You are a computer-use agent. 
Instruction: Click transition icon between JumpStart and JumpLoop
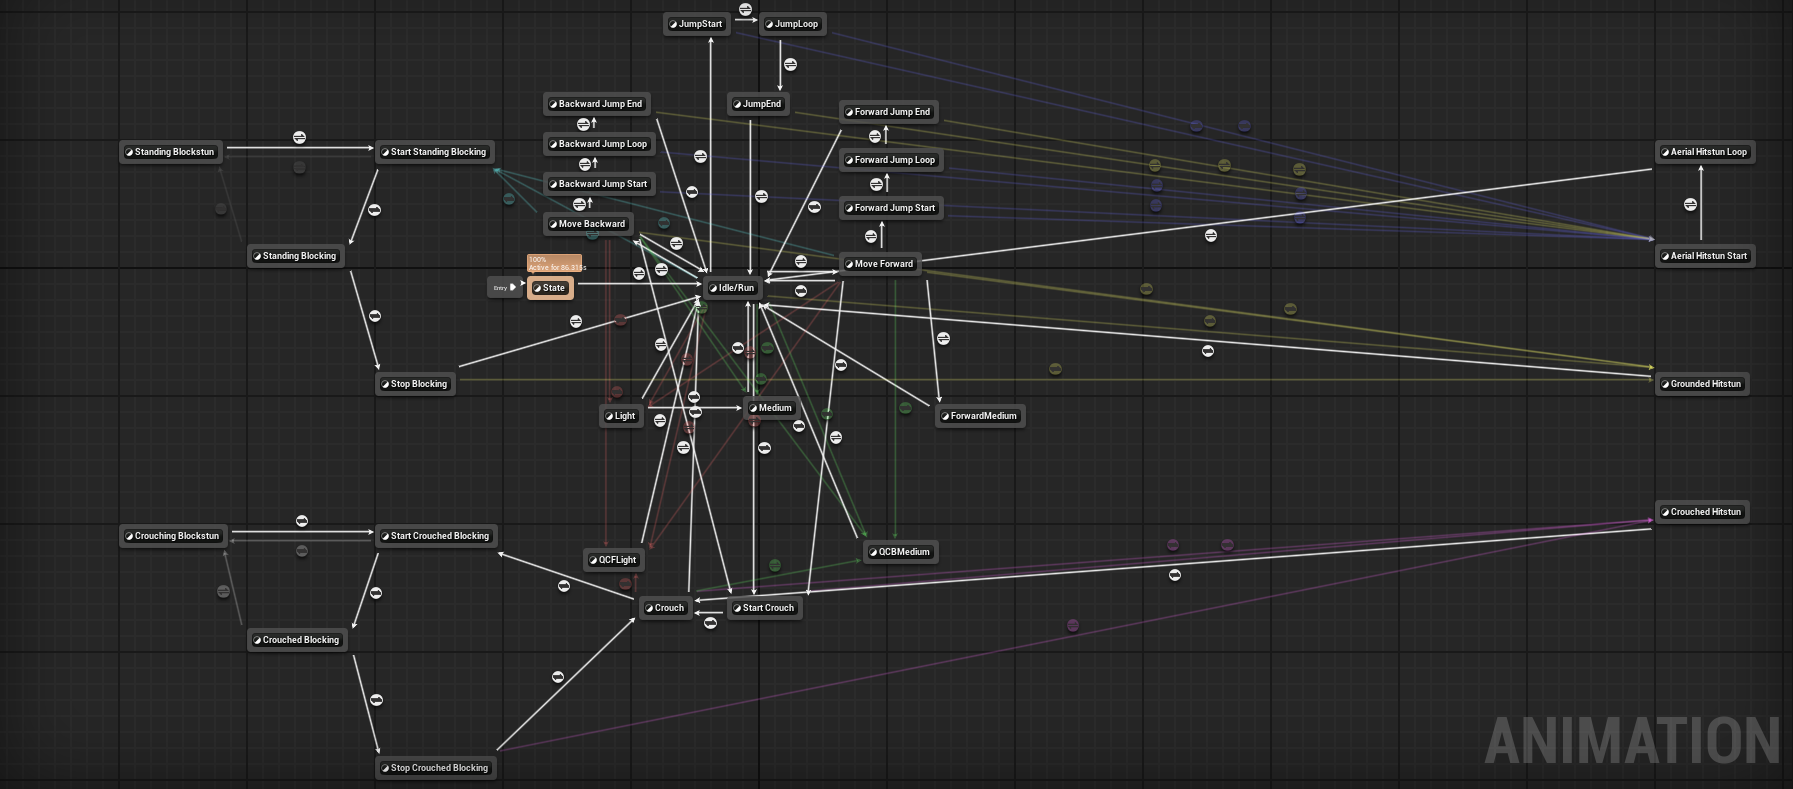(x=745, y=10)
